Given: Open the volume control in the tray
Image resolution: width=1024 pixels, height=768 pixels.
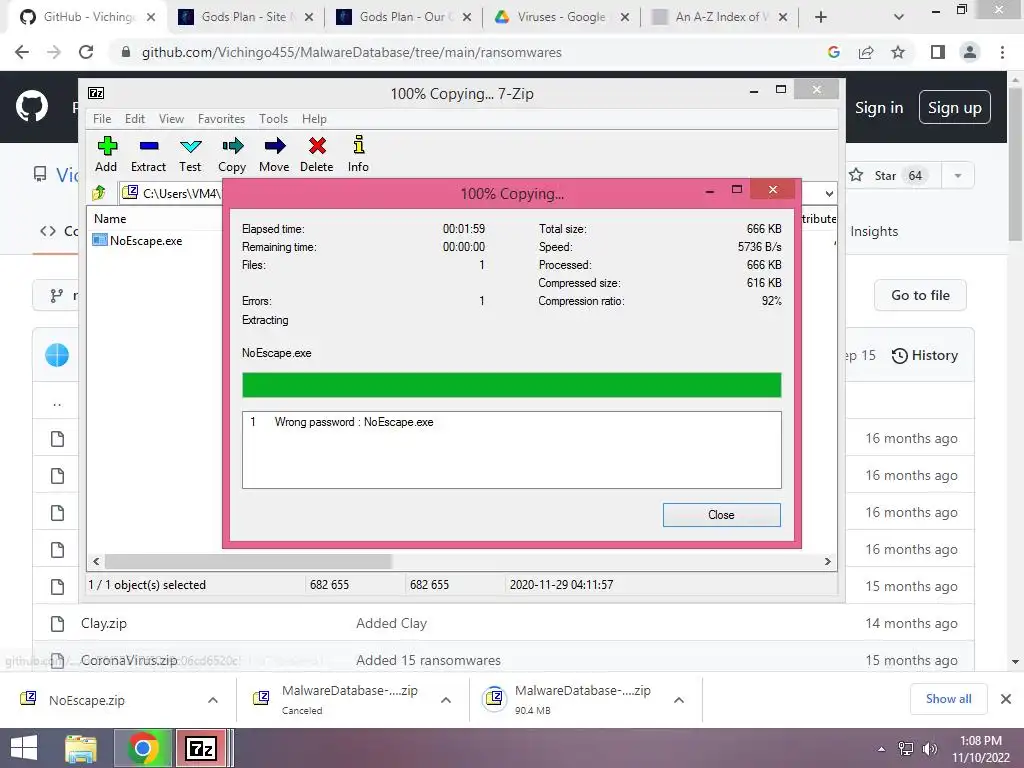Looking at the screenshot, I should [930, 749].
